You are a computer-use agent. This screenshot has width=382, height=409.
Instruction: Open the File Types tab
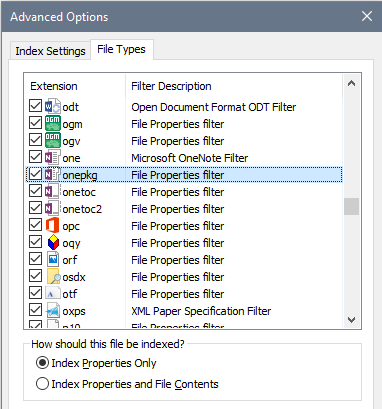point(121,49)
